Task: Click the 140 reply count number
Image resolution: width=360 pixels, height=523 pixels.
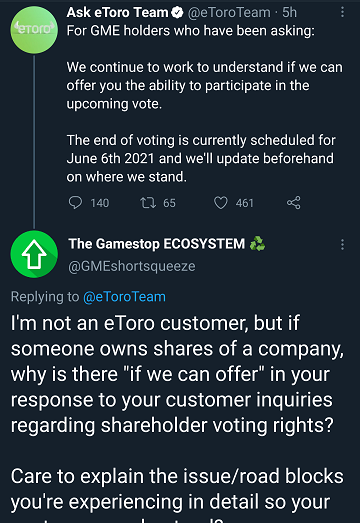Action: coord(100,203)
